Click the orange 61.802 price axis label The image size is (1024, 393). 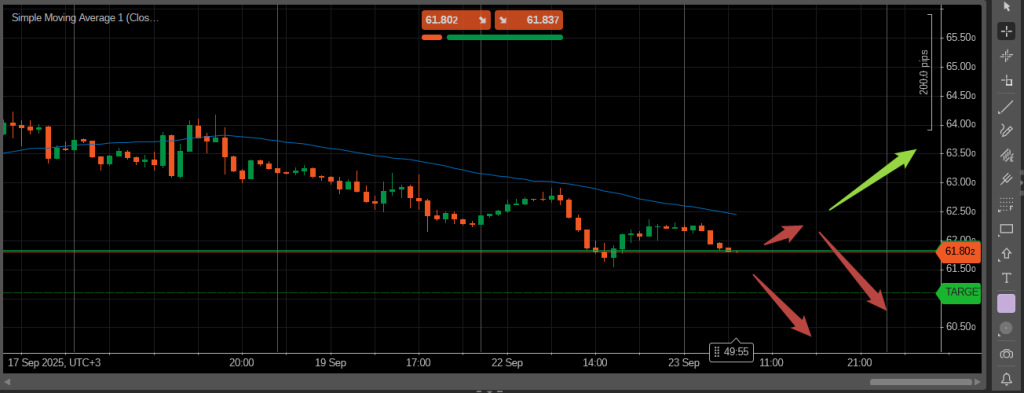pos(958,251)
